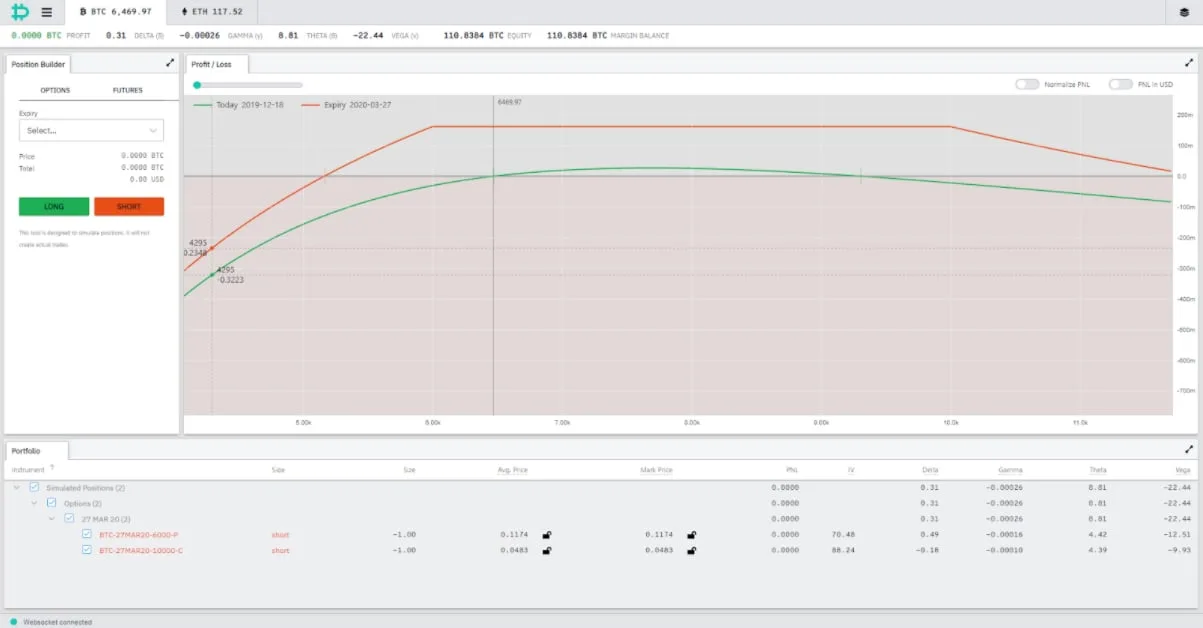Sort by the Mark Price column header

coord(656,469)
